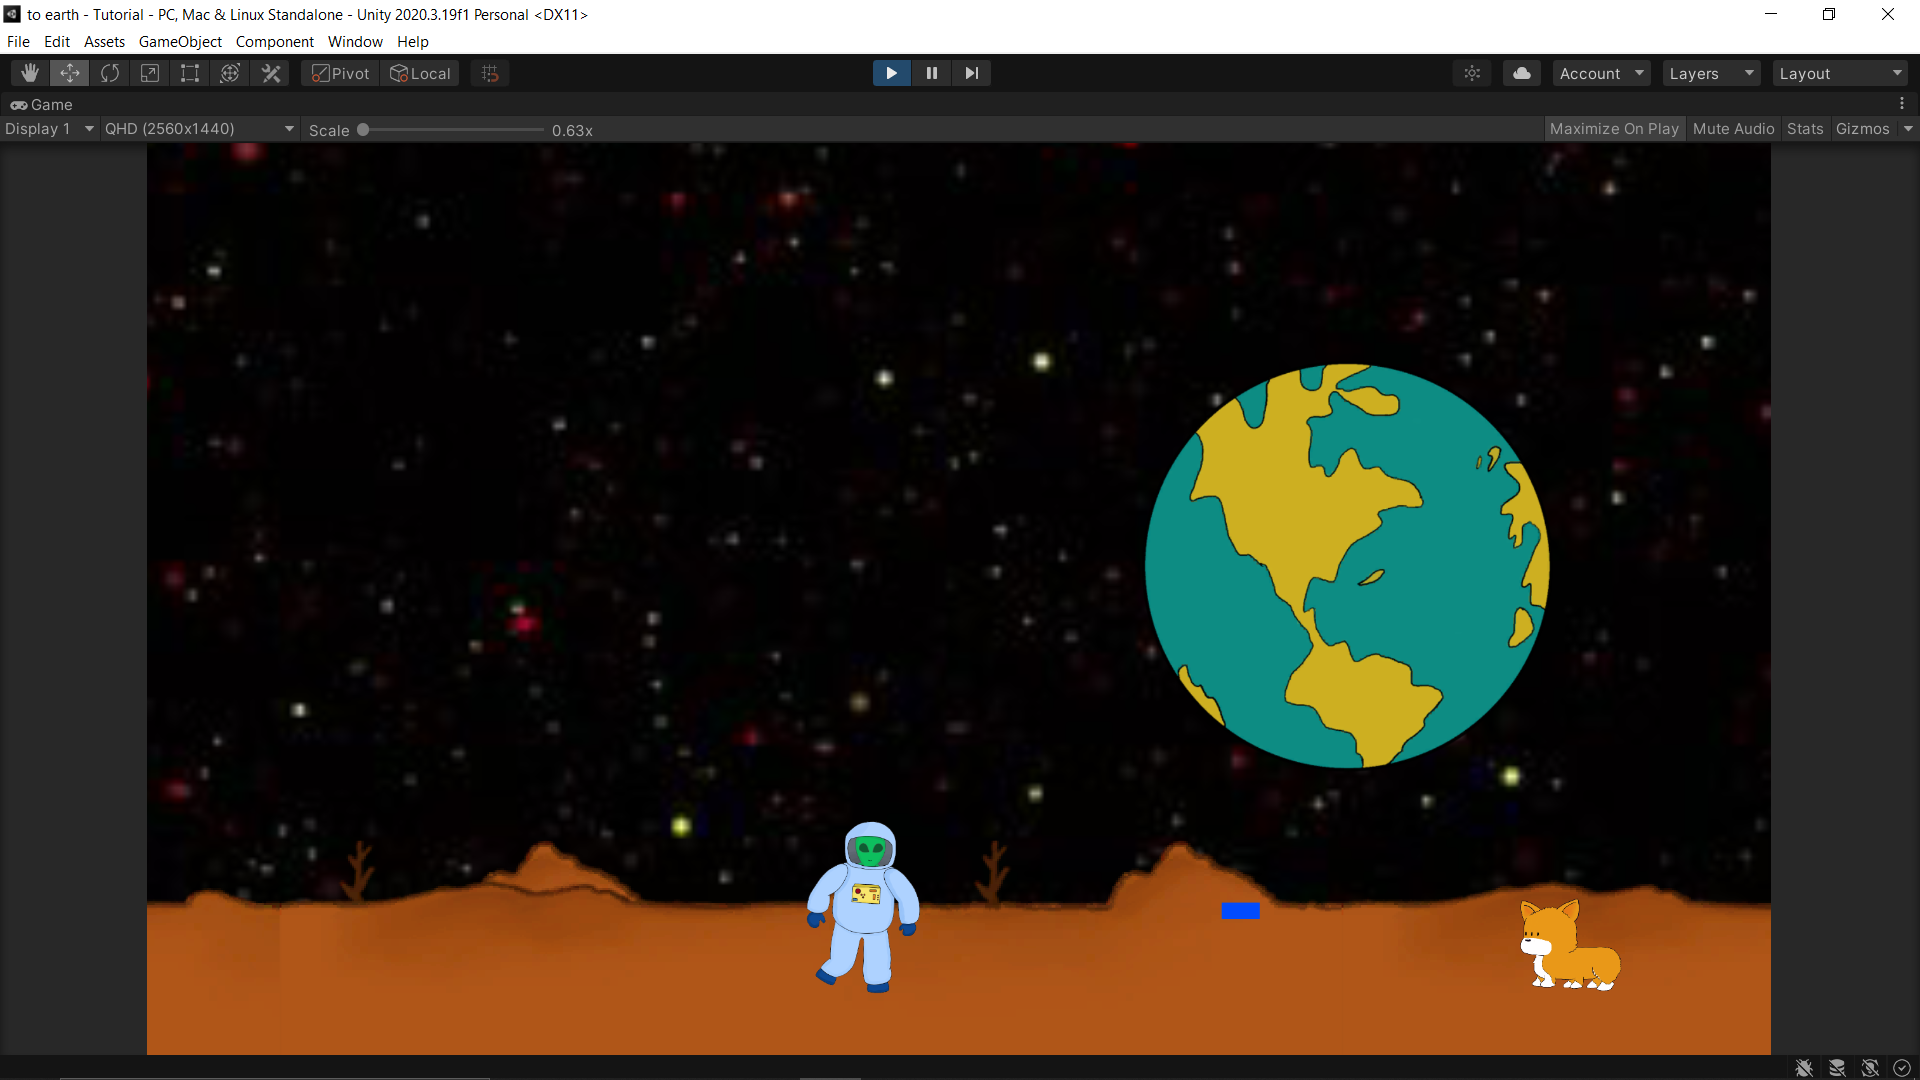Image resolution: width=1920 pixels, height=1080 pixels.
Task: Select the Move tool
Action: click(70, 73)
